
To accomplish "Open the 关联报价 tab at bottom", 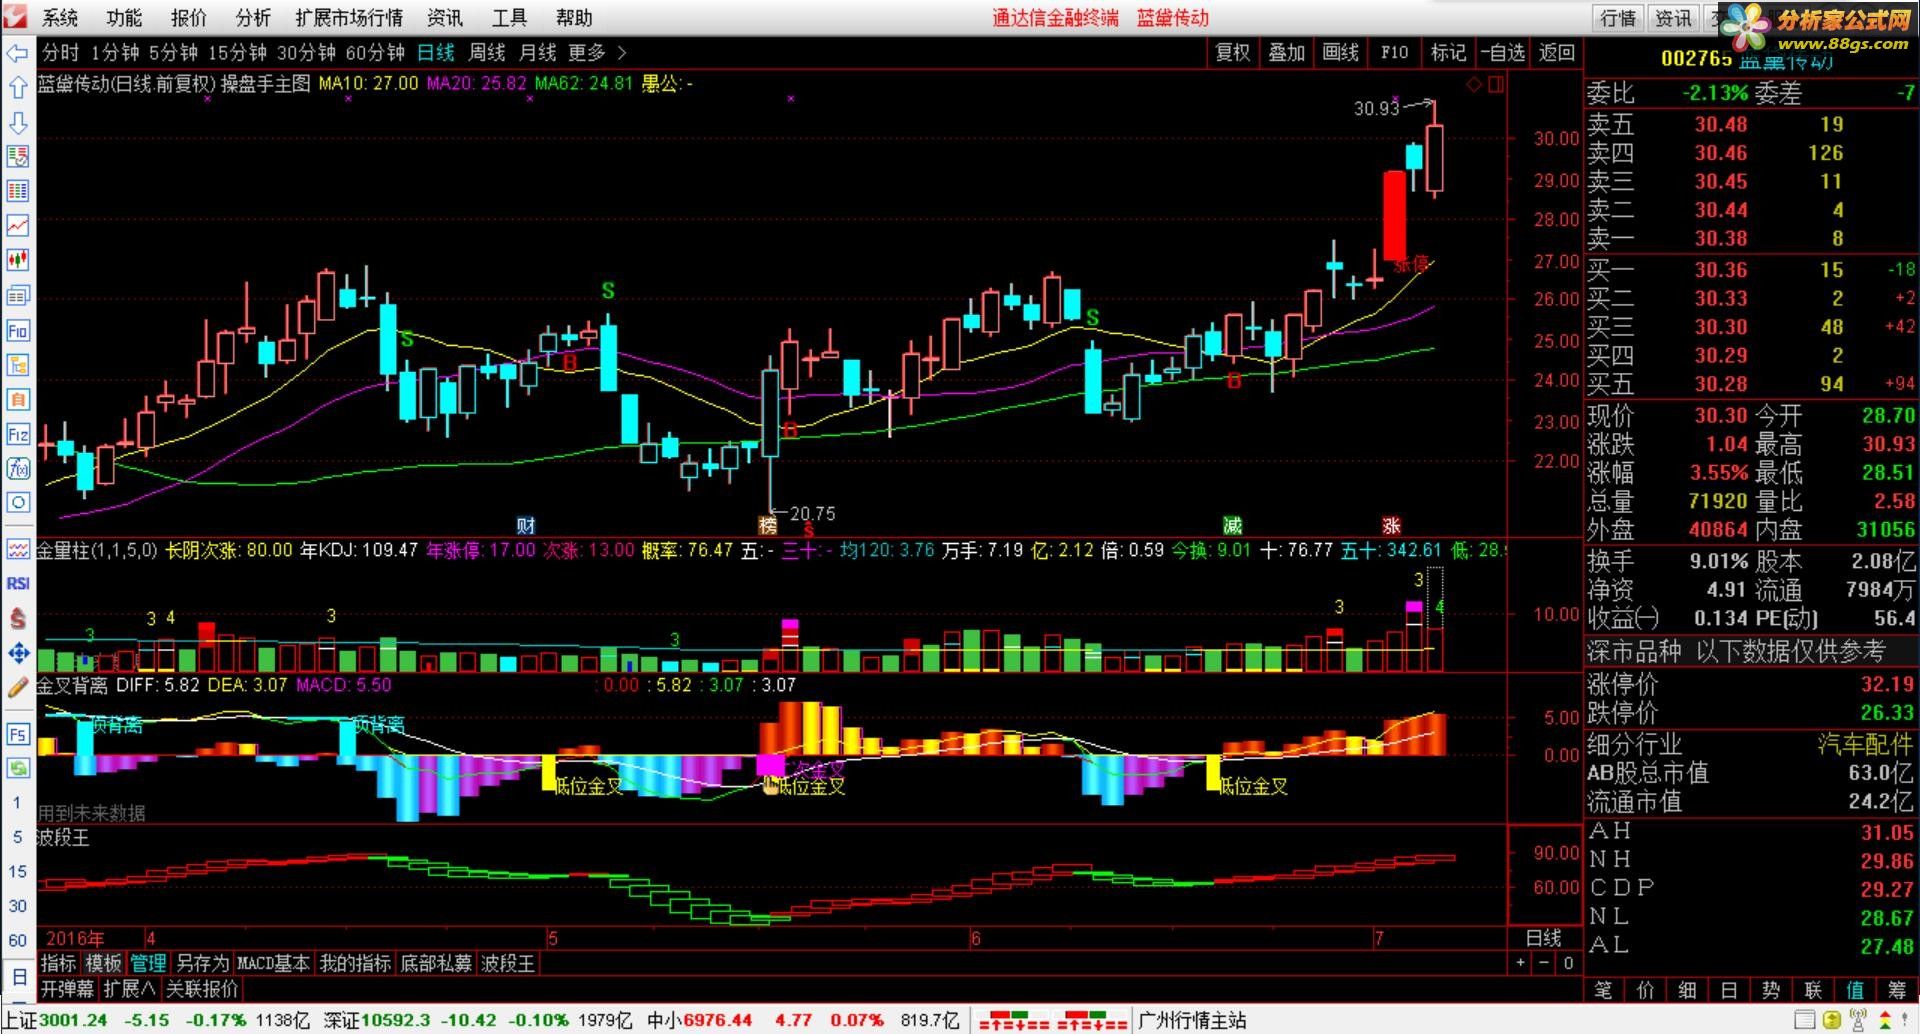I will click(202, 989).
